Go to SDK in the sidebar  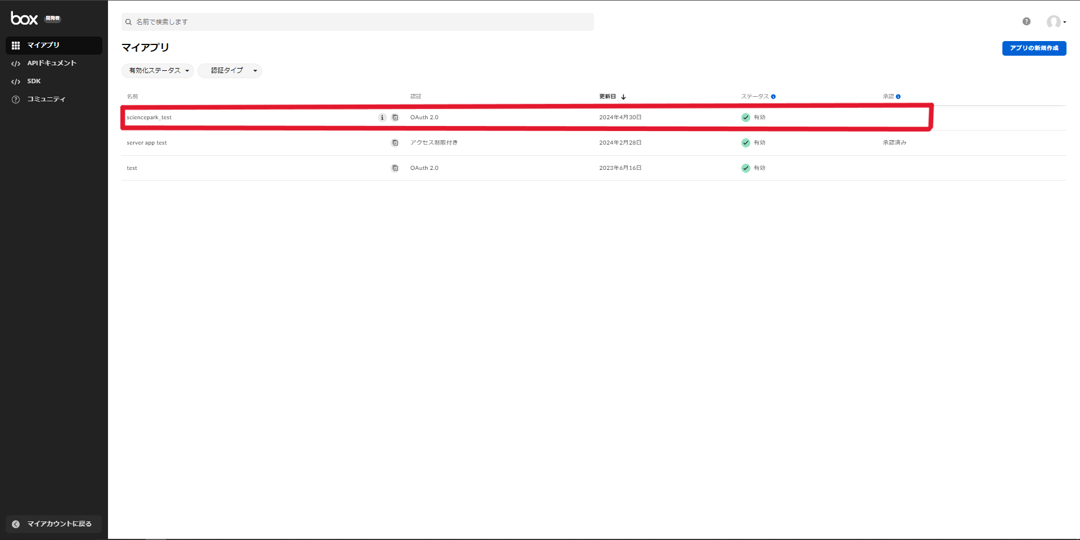(x=34, y=81)
